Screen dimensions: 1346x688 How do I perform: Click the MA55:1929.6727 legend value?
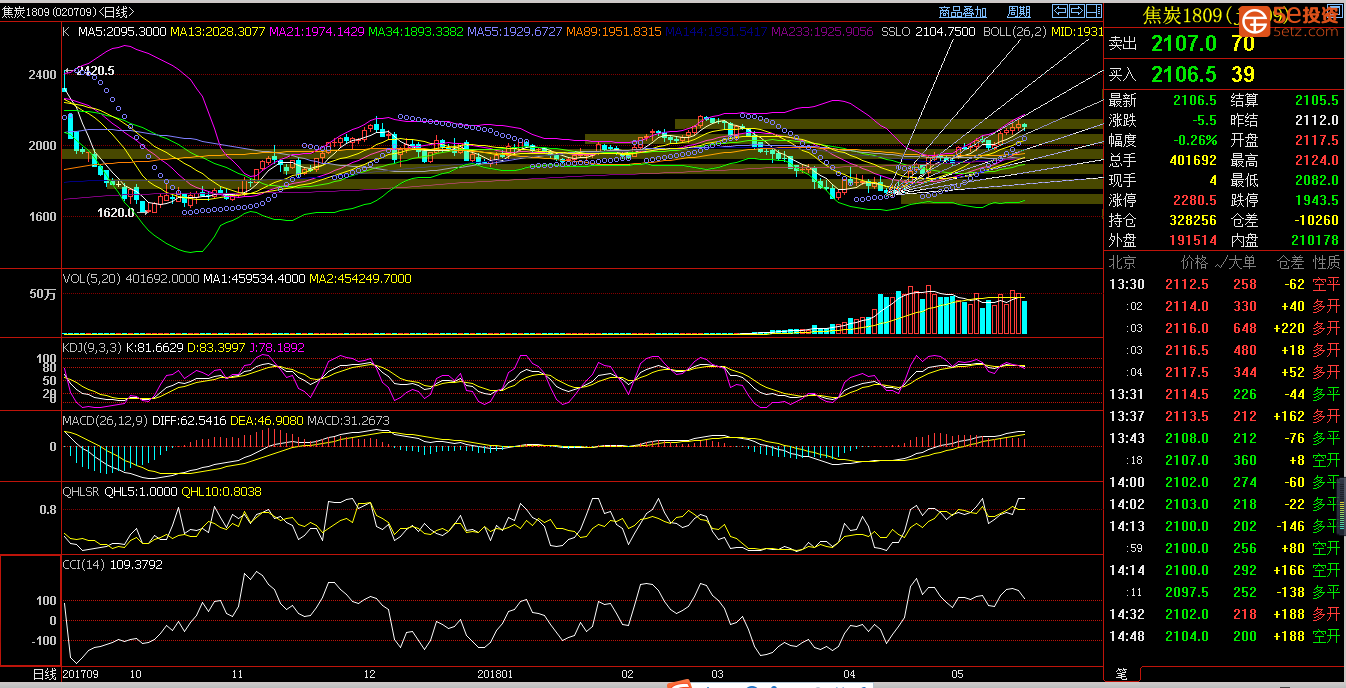[x=515, y=32]
